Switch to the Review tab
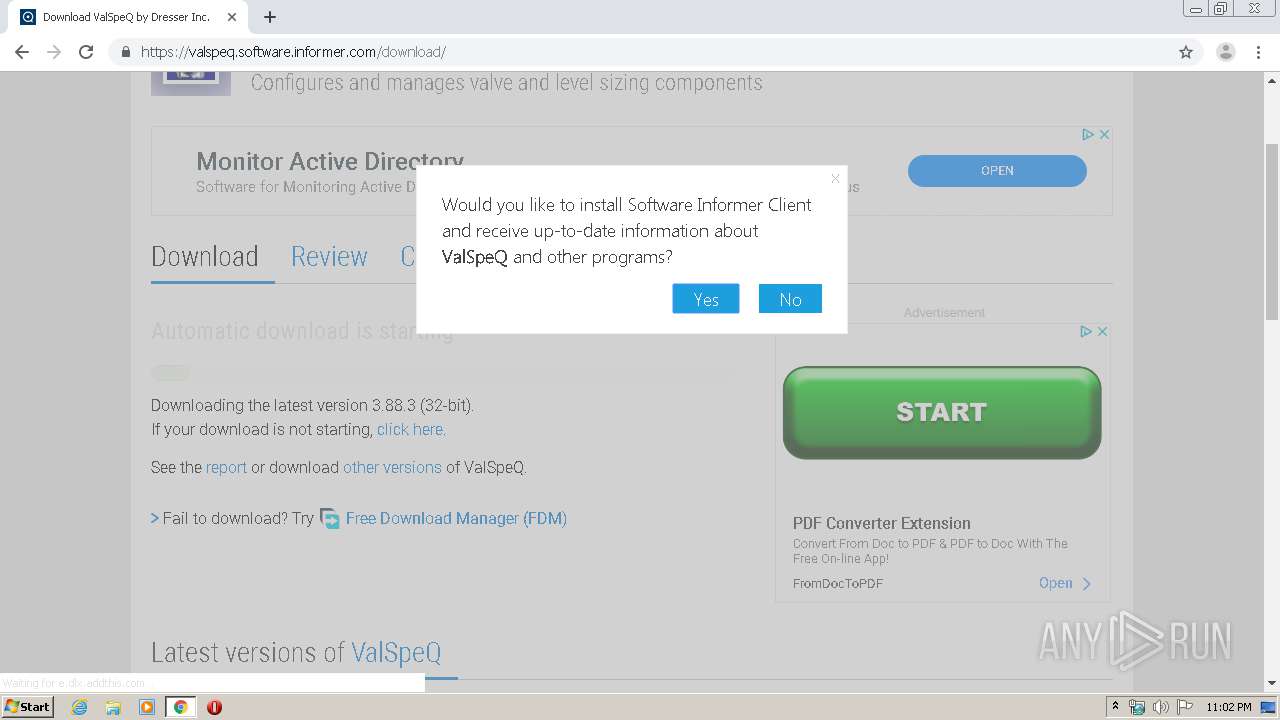Screen dimensions: 1280x720 (x=329, y=257)
